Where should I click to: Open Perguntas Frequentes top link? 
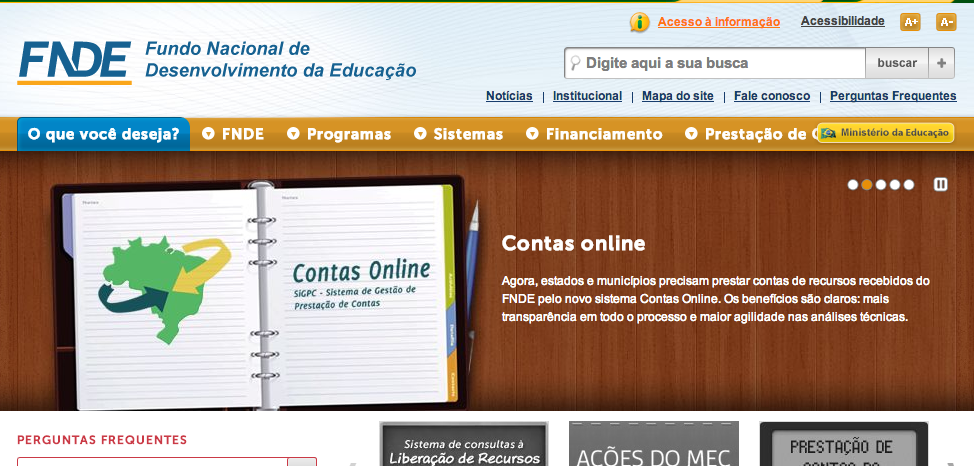[893, 96]
